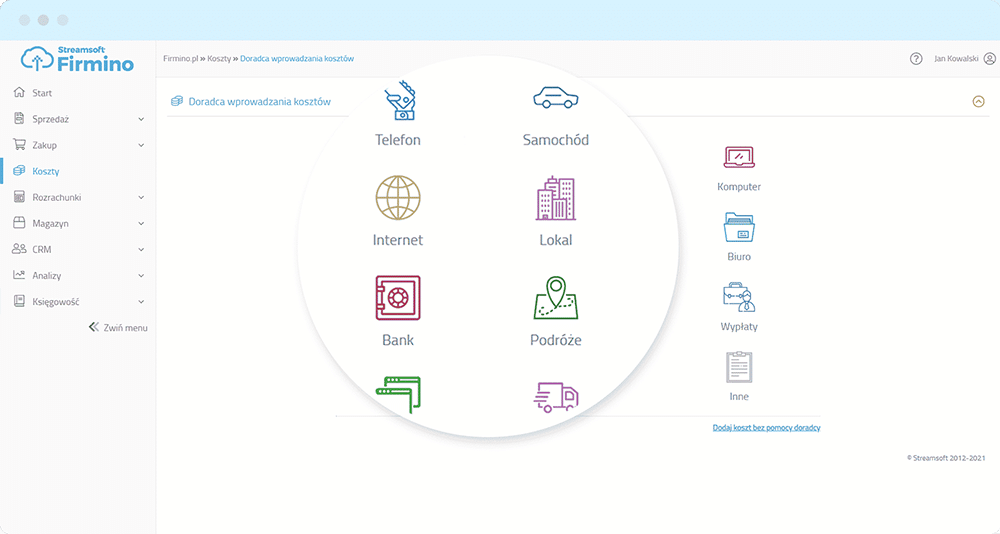The height and width of the screenshot is (534, 1000).
Task: Go to Rozrachunki in the sidebar
Action: (x=55, y=197)
